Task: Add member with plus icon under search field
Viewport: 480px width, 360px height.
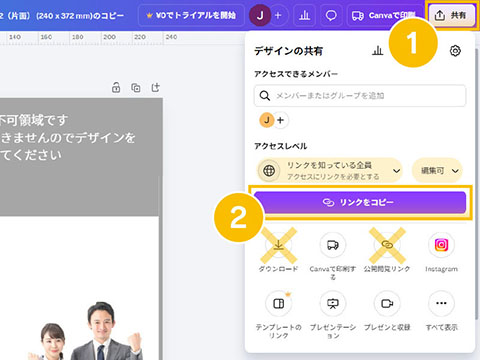Action: pos(281,120)
